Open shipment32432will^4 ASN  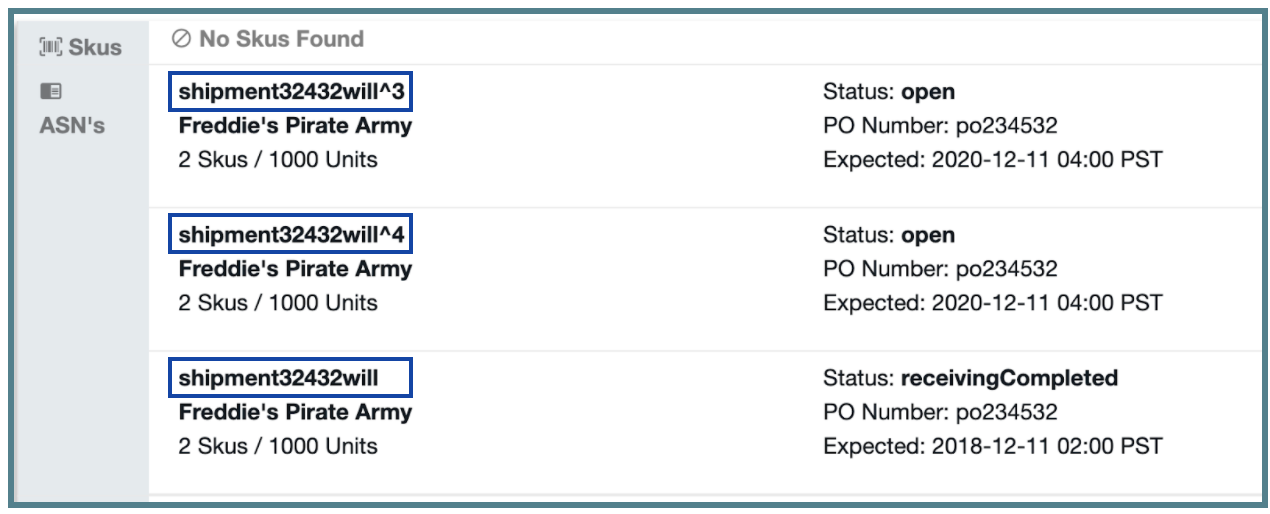(x=292, y=236)
